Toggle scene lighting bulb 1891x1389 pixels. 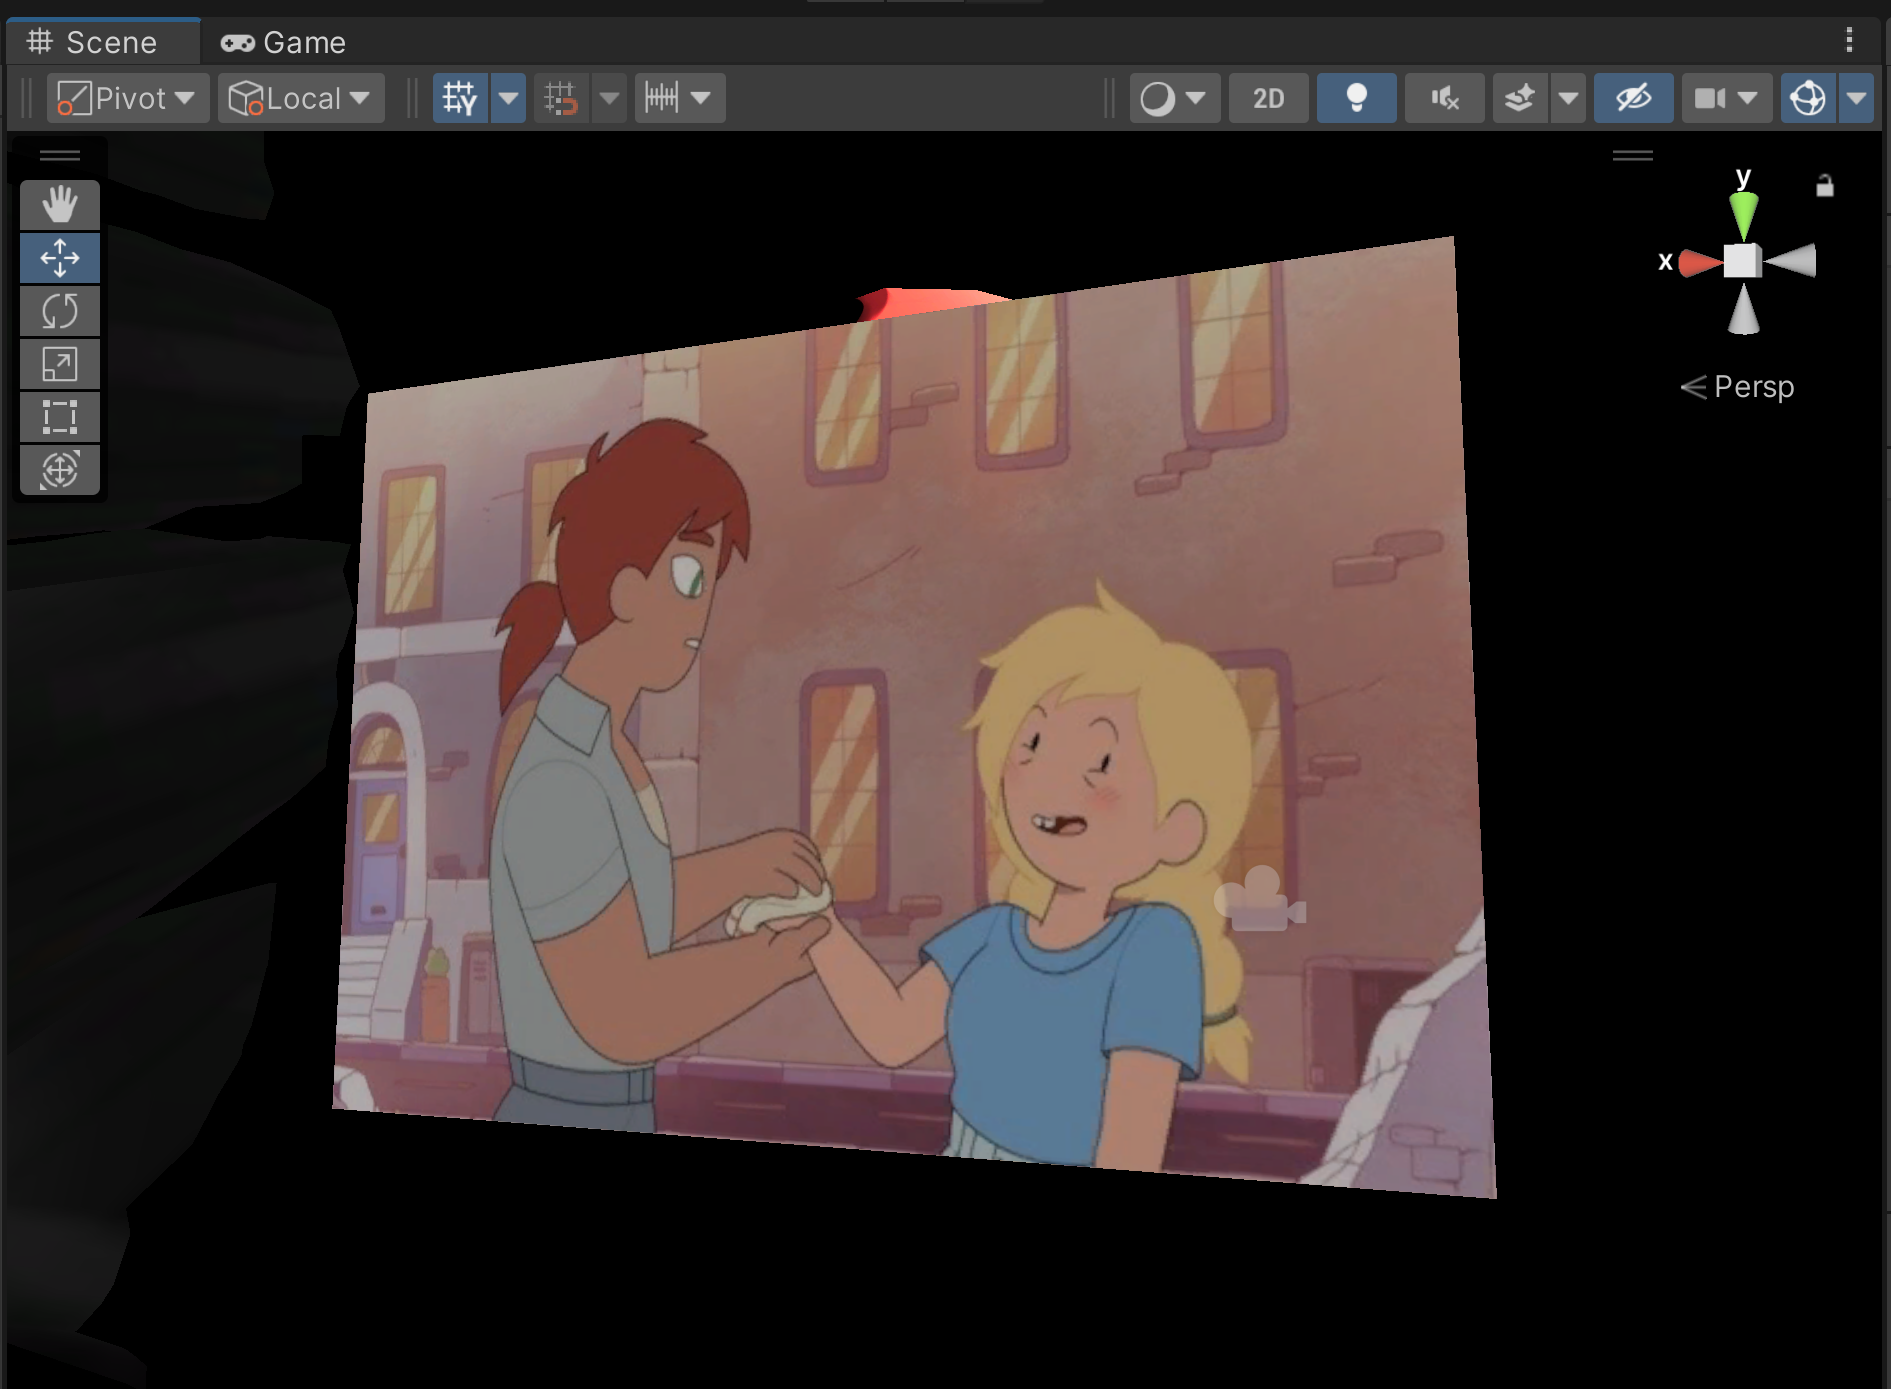(x=1356, y=98)
